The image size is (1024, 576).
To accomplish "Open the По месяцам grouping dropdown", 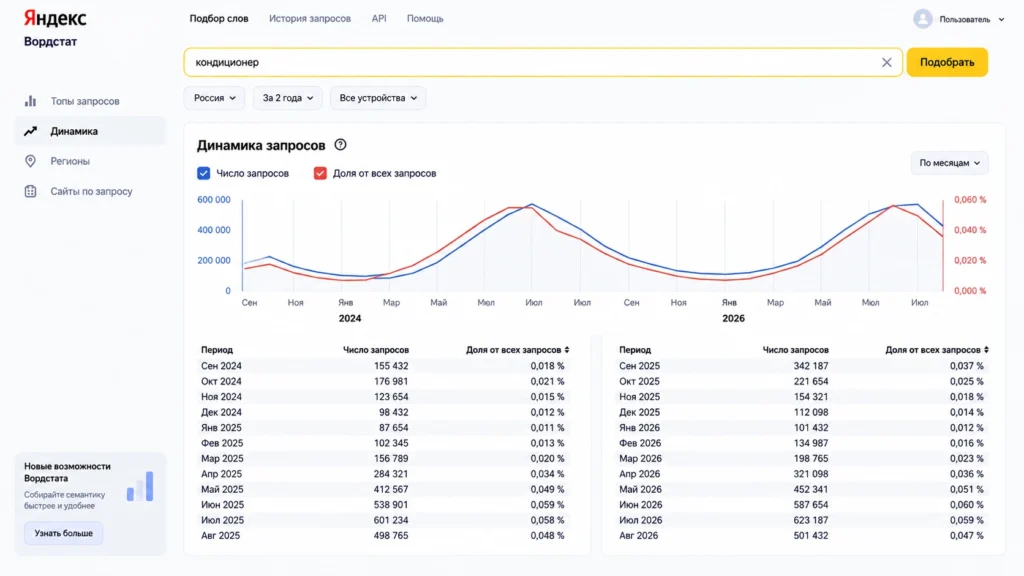I will pyautogui.click(x=950, y=163).
